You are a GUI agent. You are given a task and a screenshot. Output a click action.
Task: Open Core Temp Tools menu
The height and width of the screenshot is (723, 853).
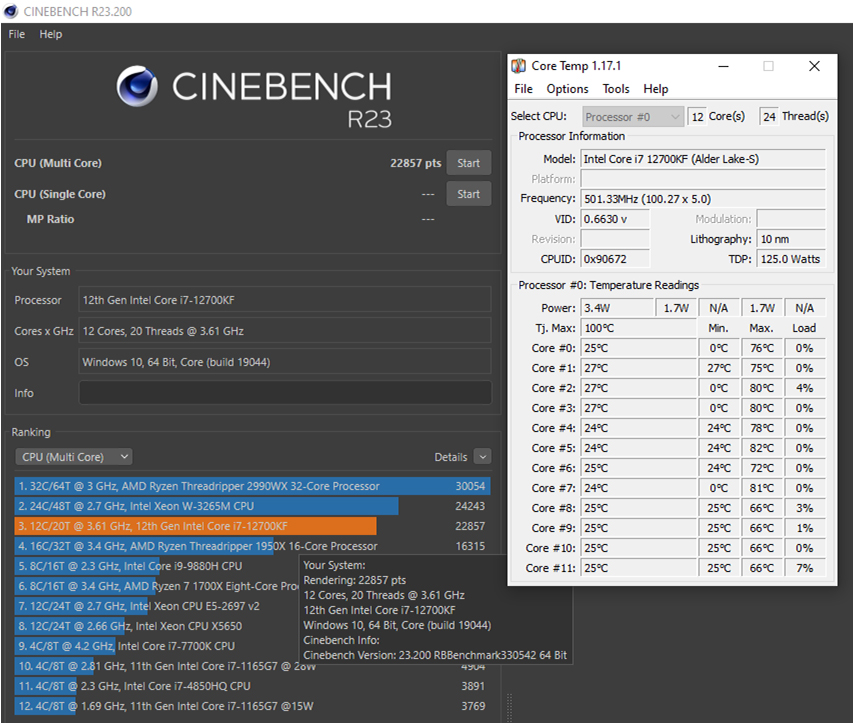click(x=616, y=89)
